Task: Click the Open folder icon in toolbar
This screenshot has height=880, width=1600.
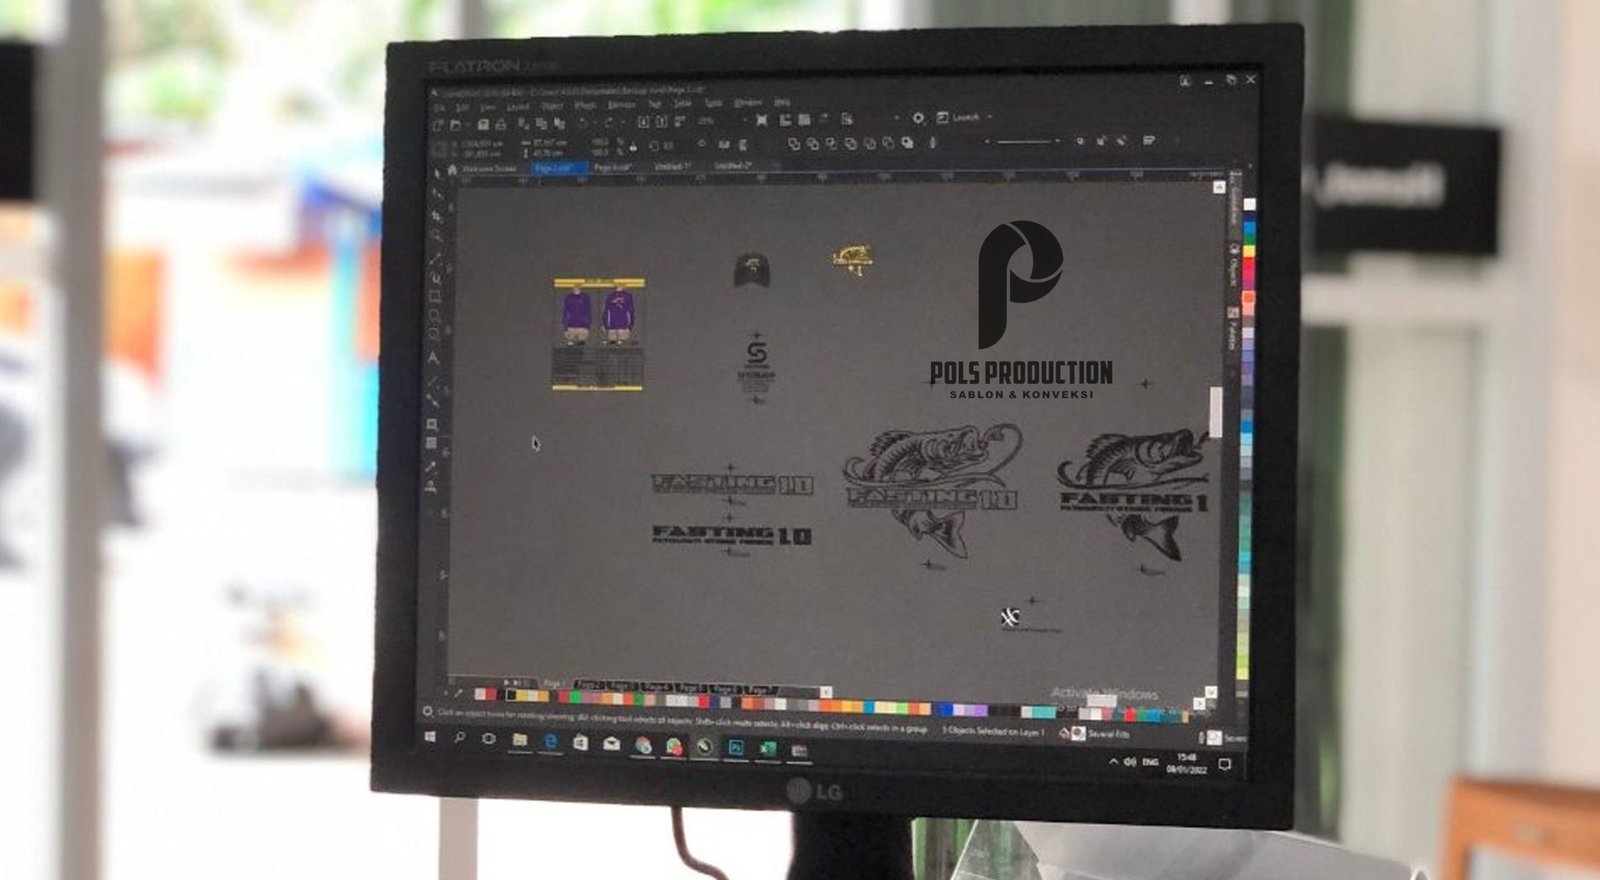Action: [x=455, y=123]
